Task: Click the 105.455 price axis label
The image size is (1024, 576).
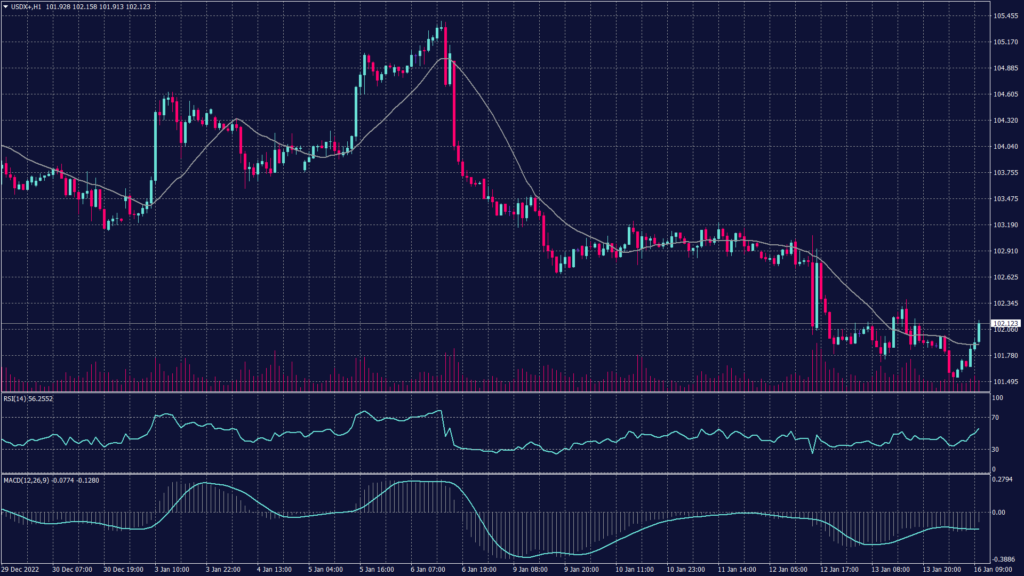Action: 1005,16
